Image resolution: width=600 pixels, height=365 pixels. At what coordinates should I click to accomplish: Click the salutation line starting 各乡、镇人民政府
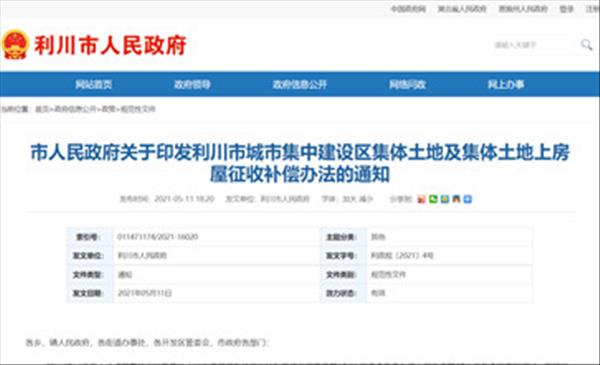(x=148, y=342)
